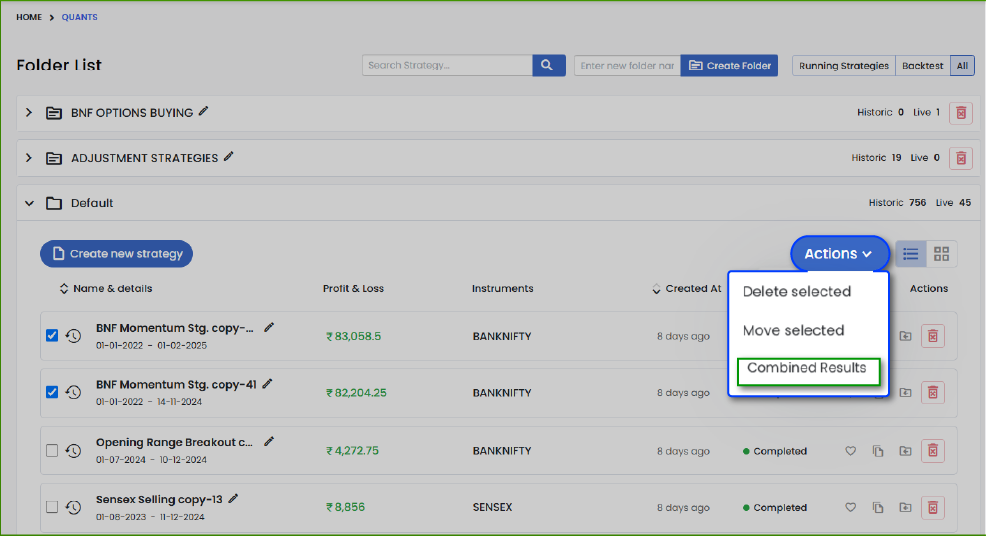The width and height of the screenshot is (986, 536).
Task: Delete the Sensex Selling copy-13 strategy
Action: (x=932, y=508)
